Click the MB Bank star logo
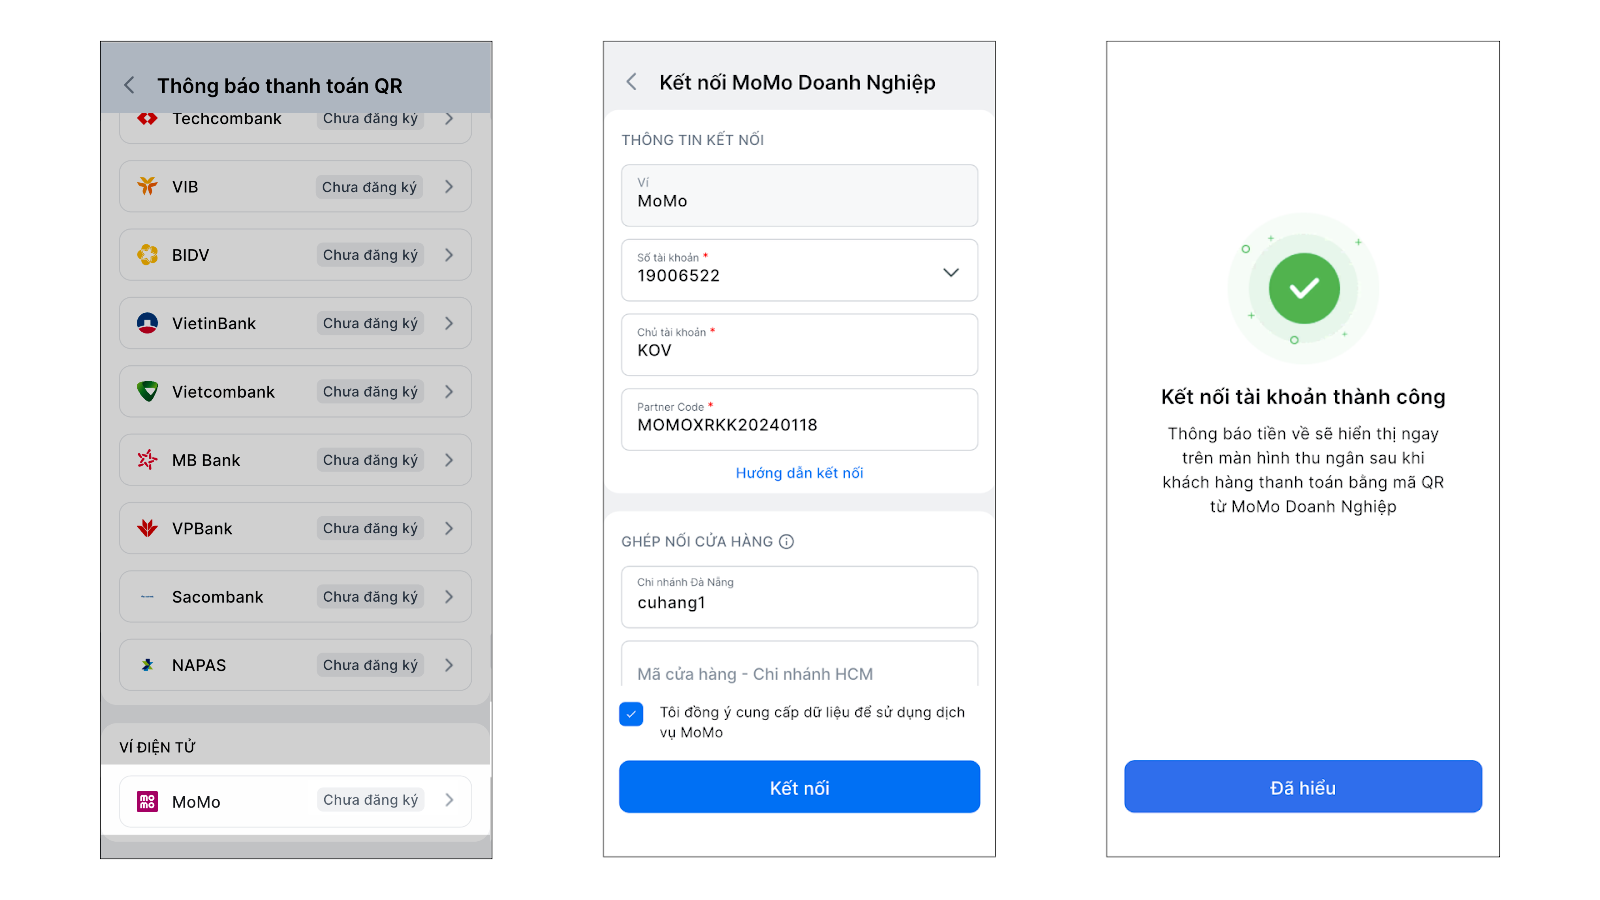Screen dimensions: 1600x900 point(147,459)
